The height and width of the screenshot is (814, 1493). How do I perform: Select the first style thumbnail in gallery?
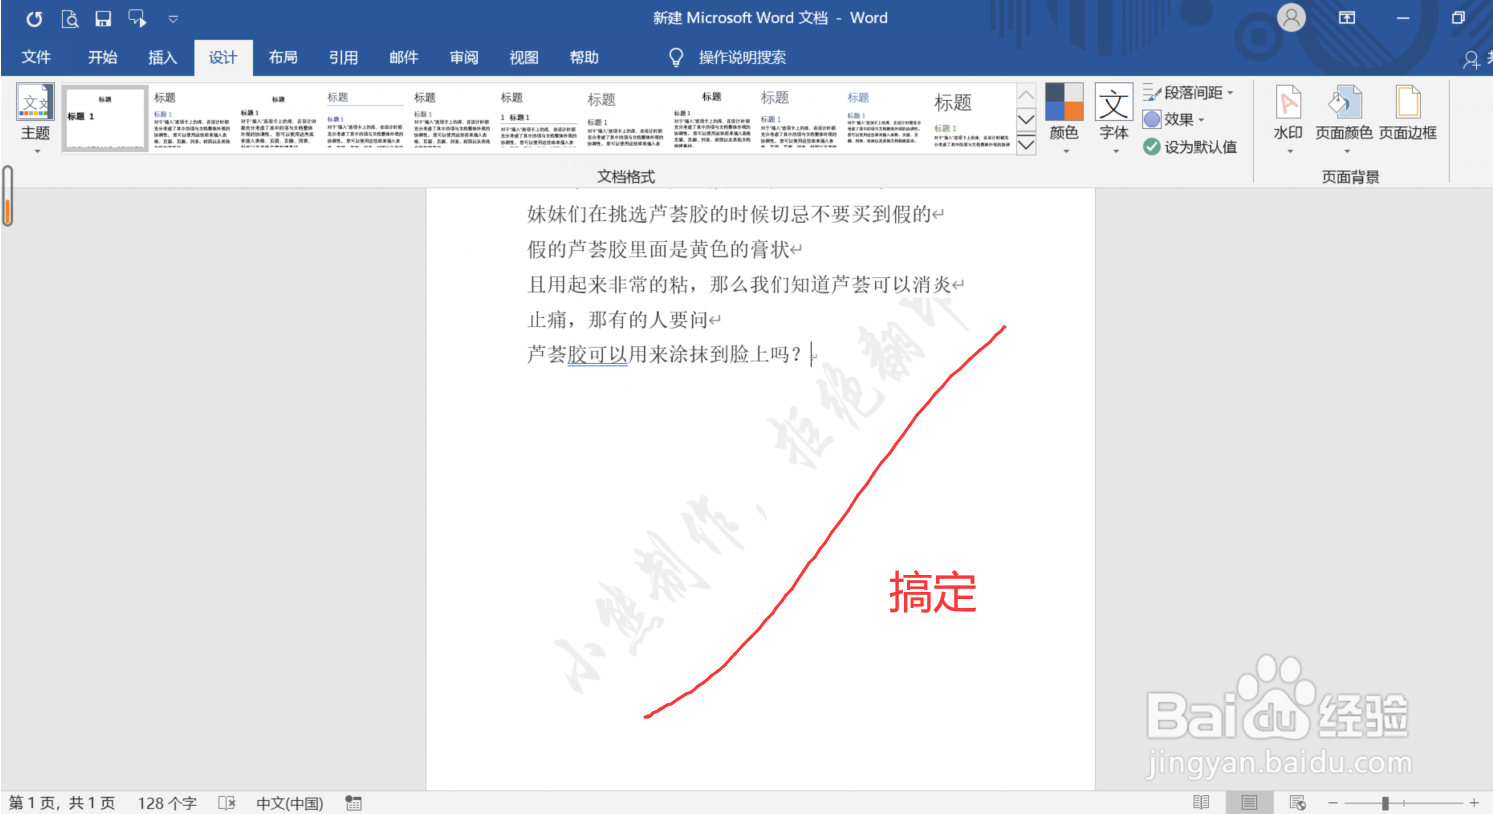click(105, 118)
